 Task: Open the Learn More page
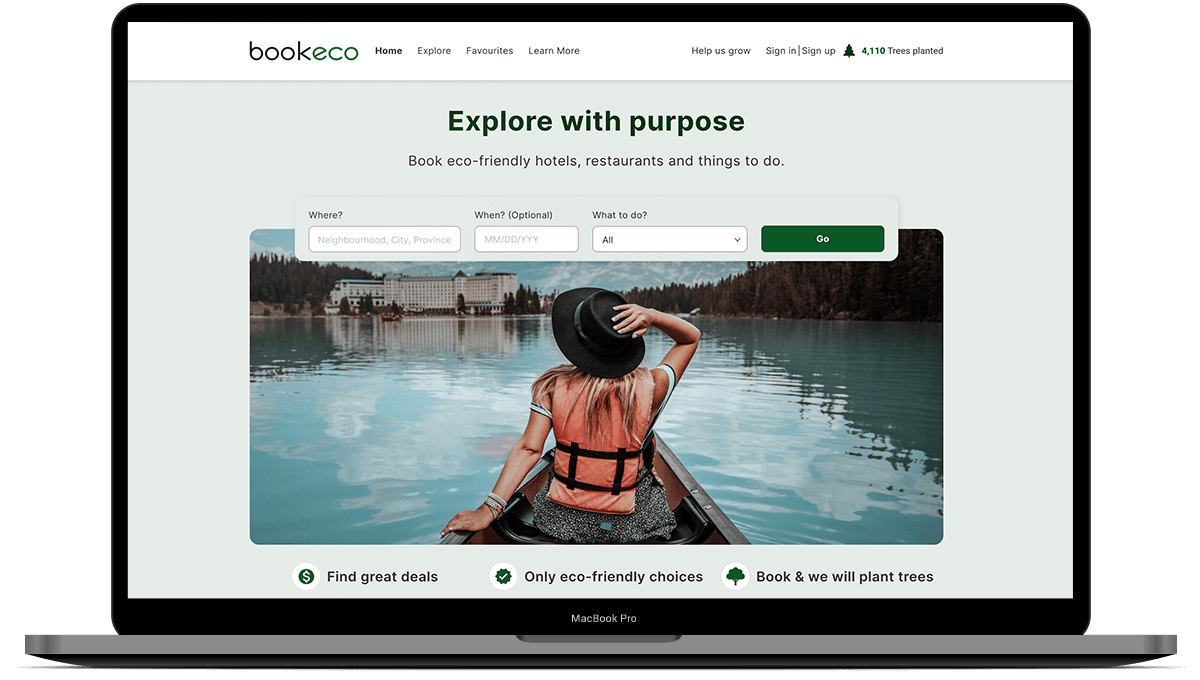tap(554, 51)
